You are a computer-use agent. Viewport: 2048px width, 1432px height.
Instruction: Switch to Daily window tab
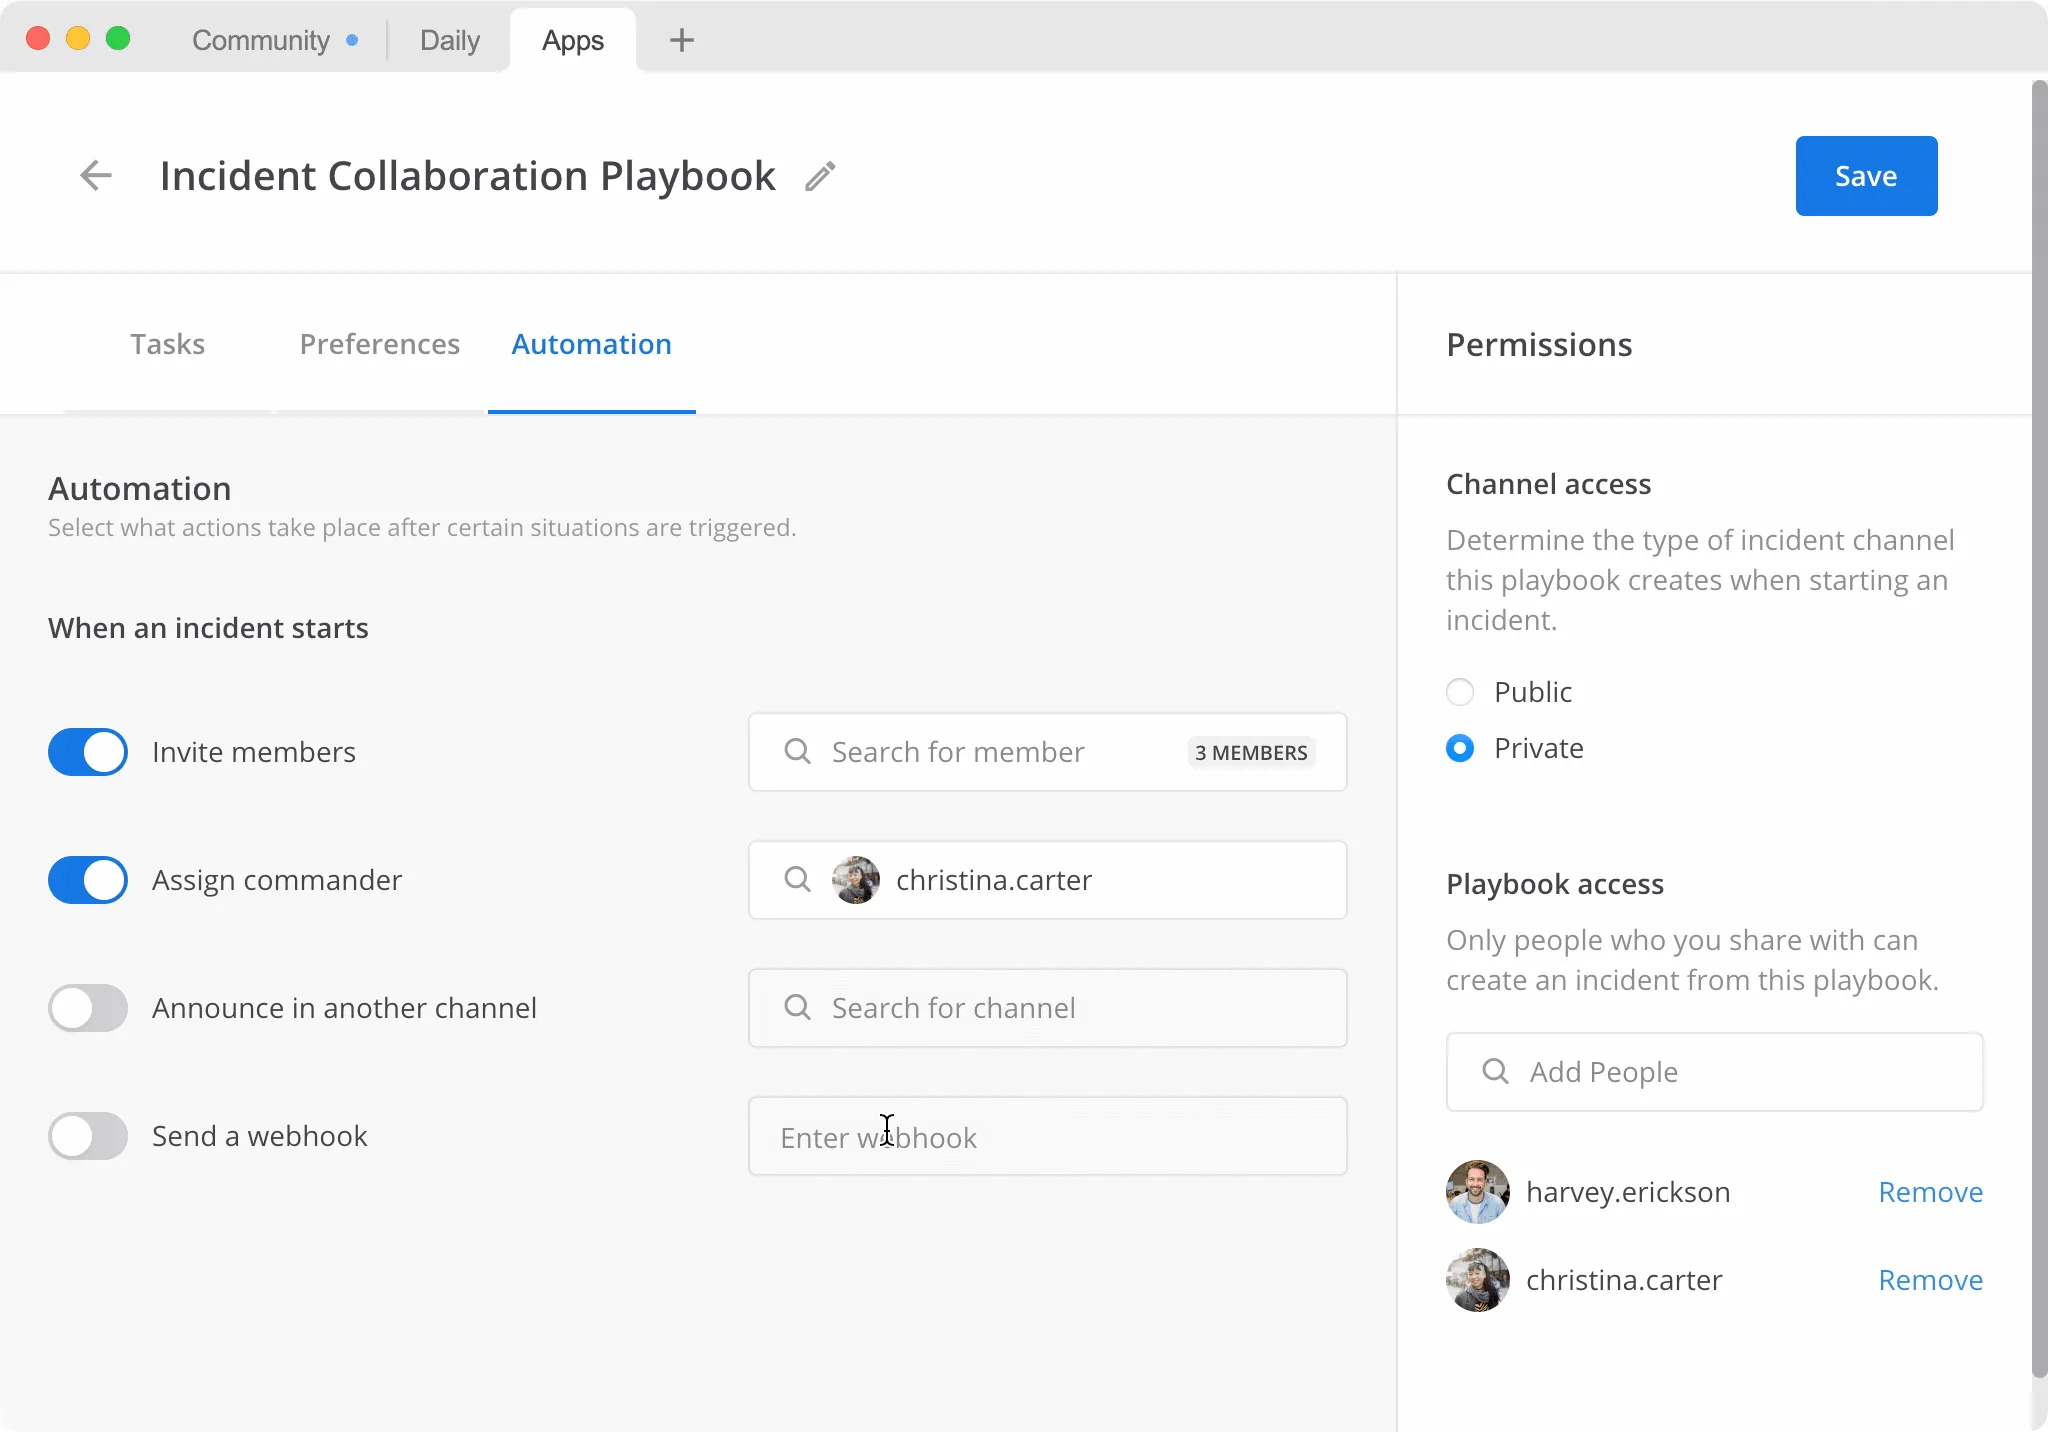[450, 40]
